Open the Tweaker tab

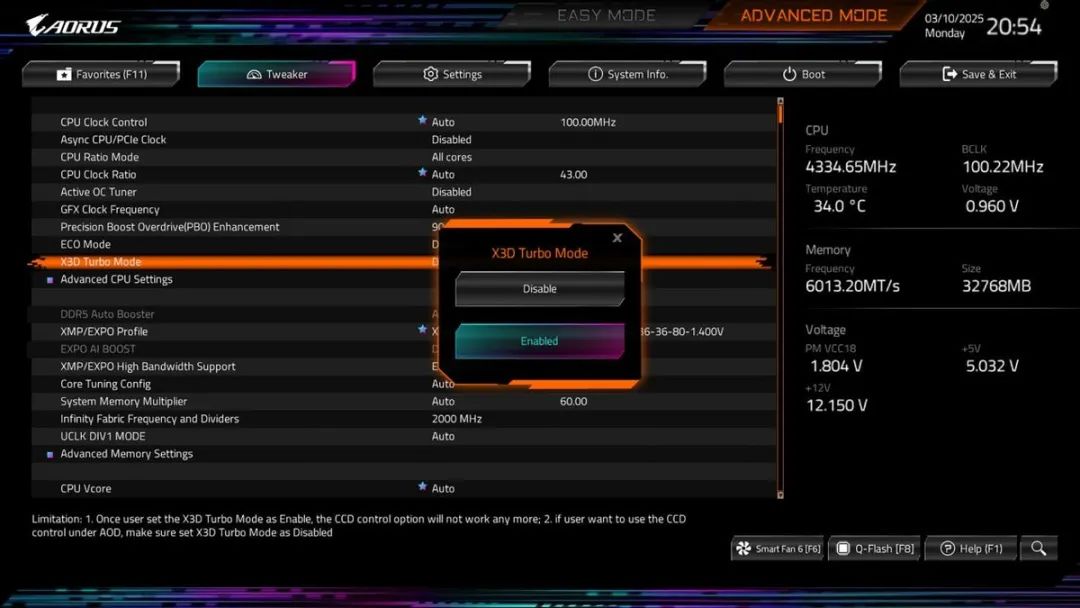pos(276,74)
